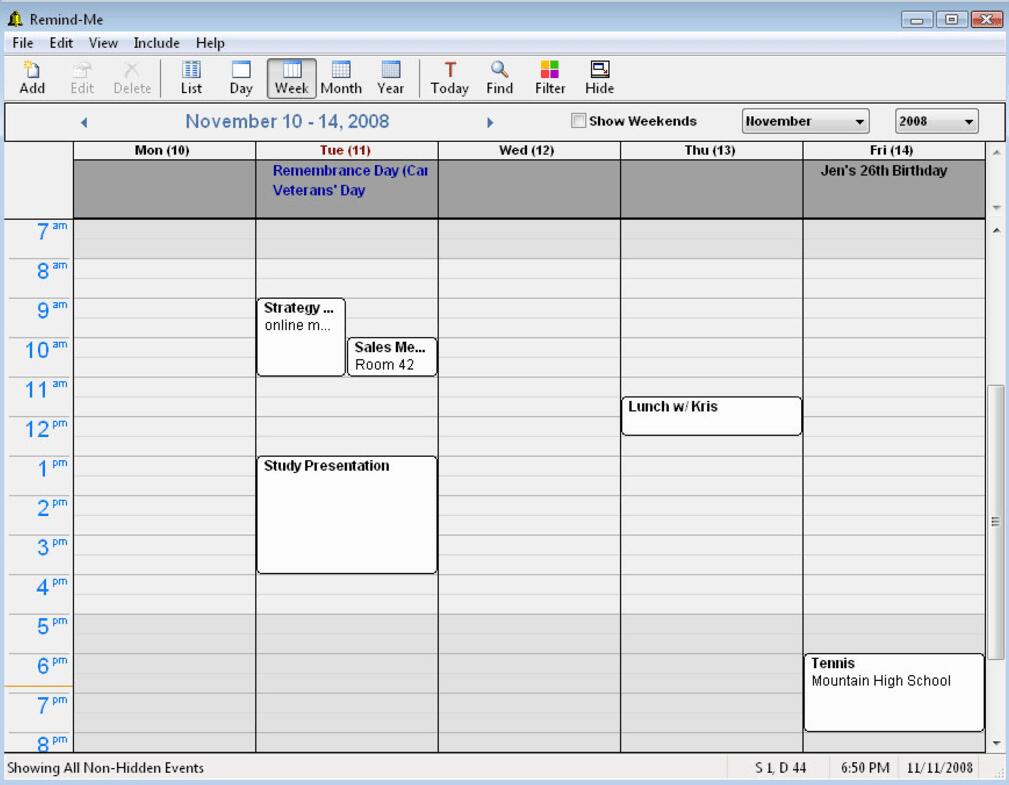
Task: Switch to Day view
Action: point(241,77)
